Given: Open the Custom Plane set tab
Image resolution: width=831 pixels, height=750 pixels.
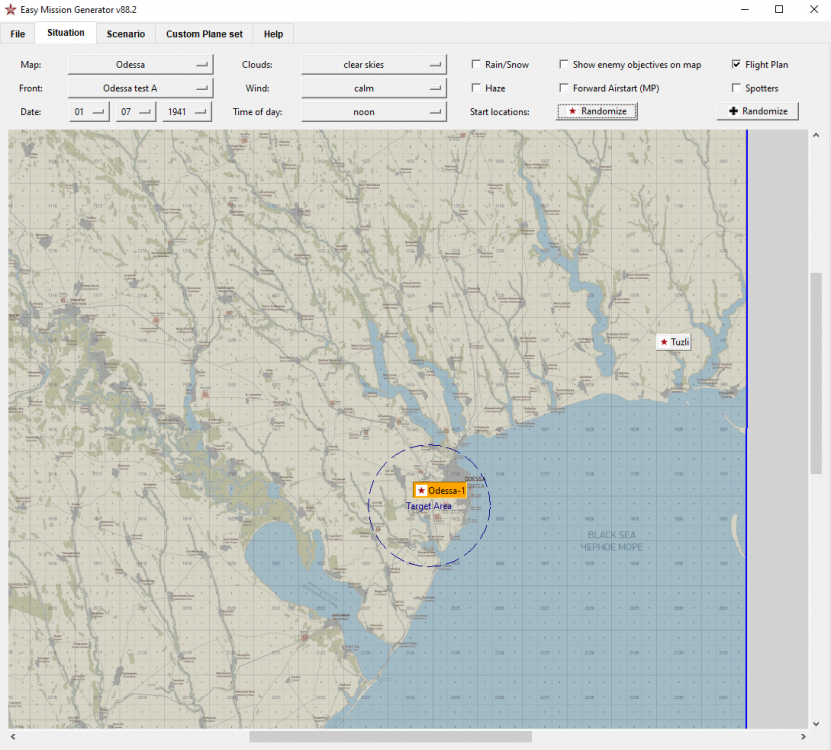Looking at the screenshot, I should click(204, 34).
